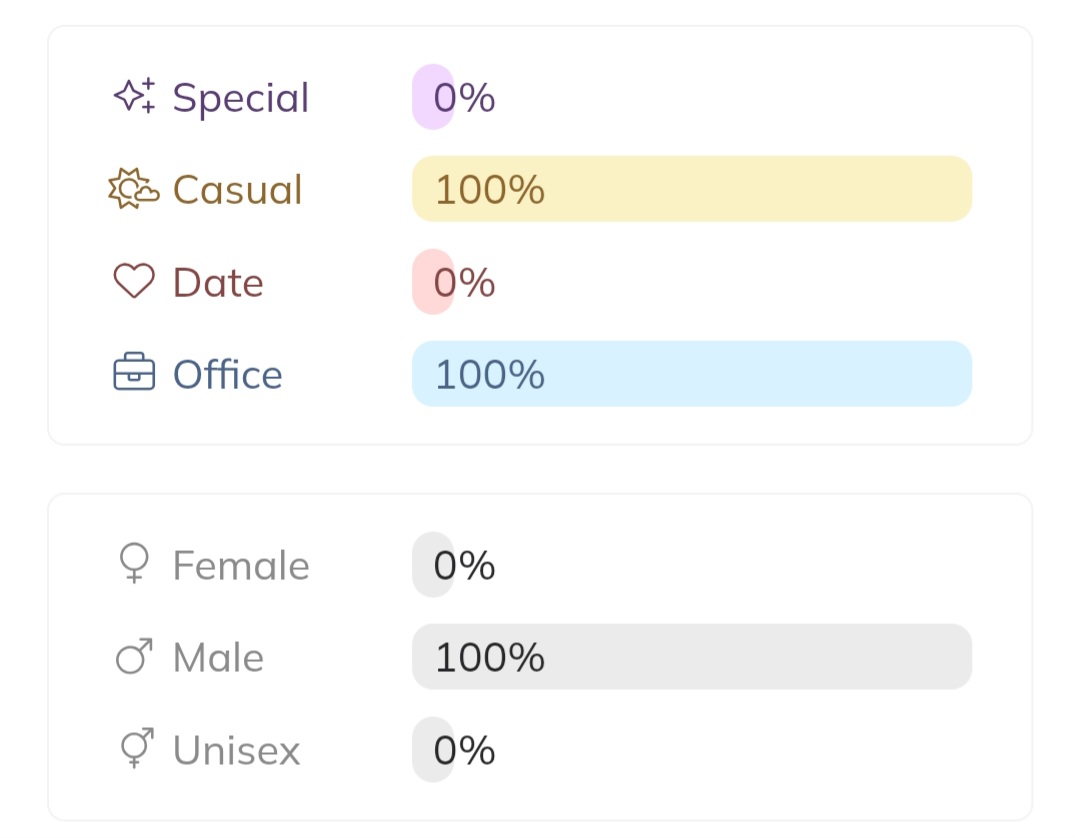Click the sun and cloud Casual icon
Screen dimensions: 1075x838
point(134,189)
